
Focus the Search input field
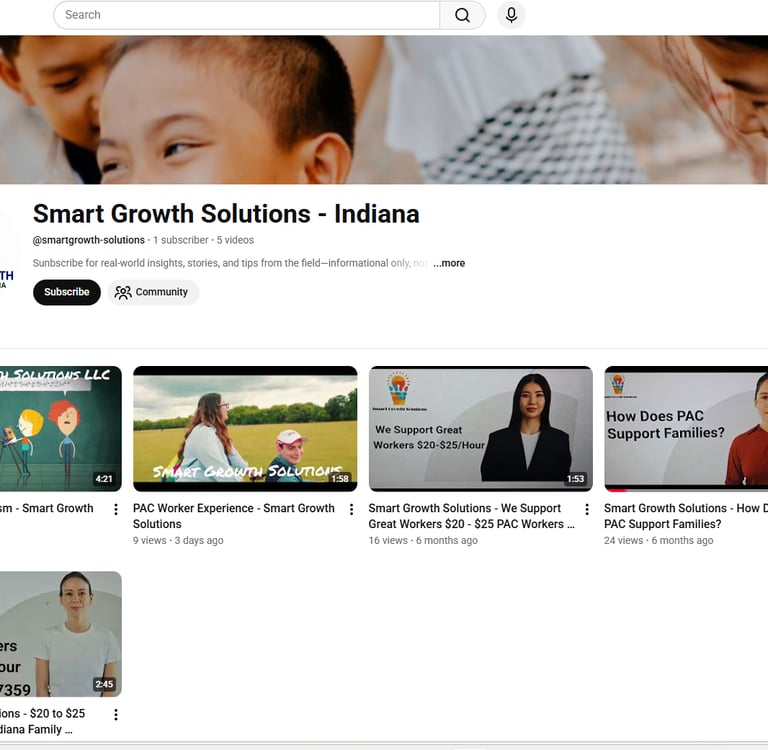coord(246,15)
